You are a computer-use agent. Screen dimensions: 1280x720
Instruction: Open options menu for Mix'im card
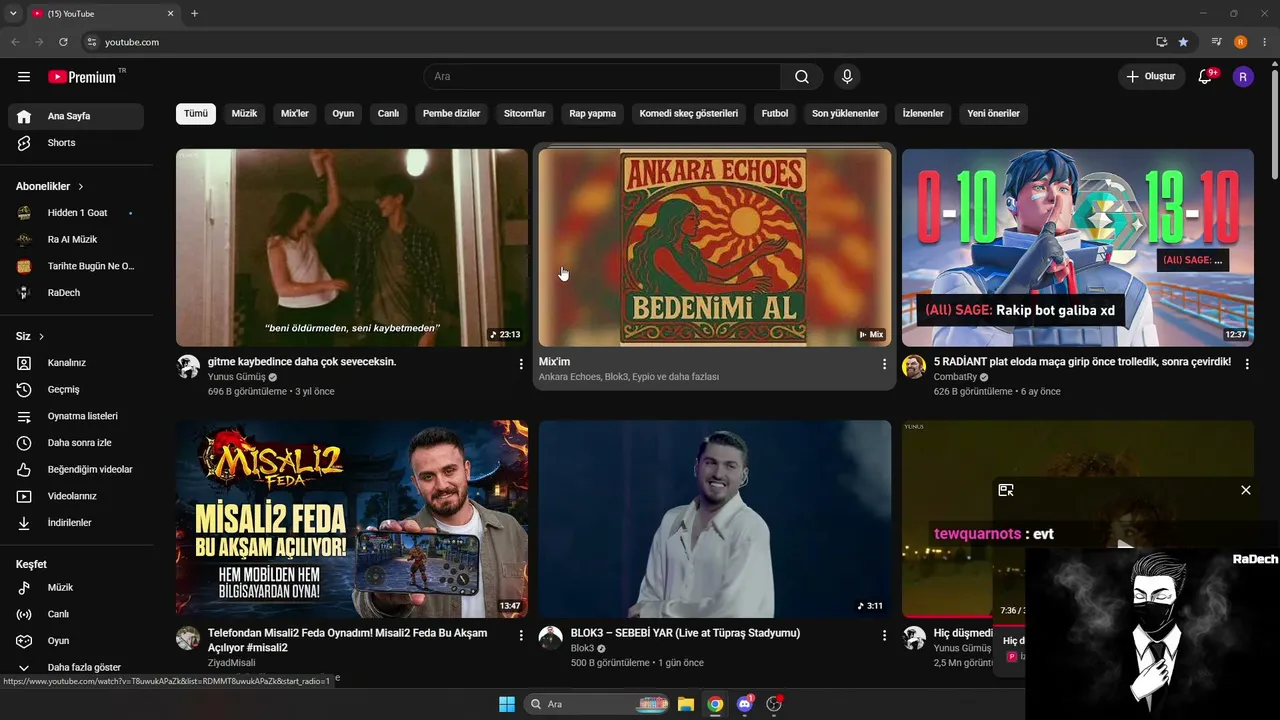pyautogui.click(x=884, y=365)
